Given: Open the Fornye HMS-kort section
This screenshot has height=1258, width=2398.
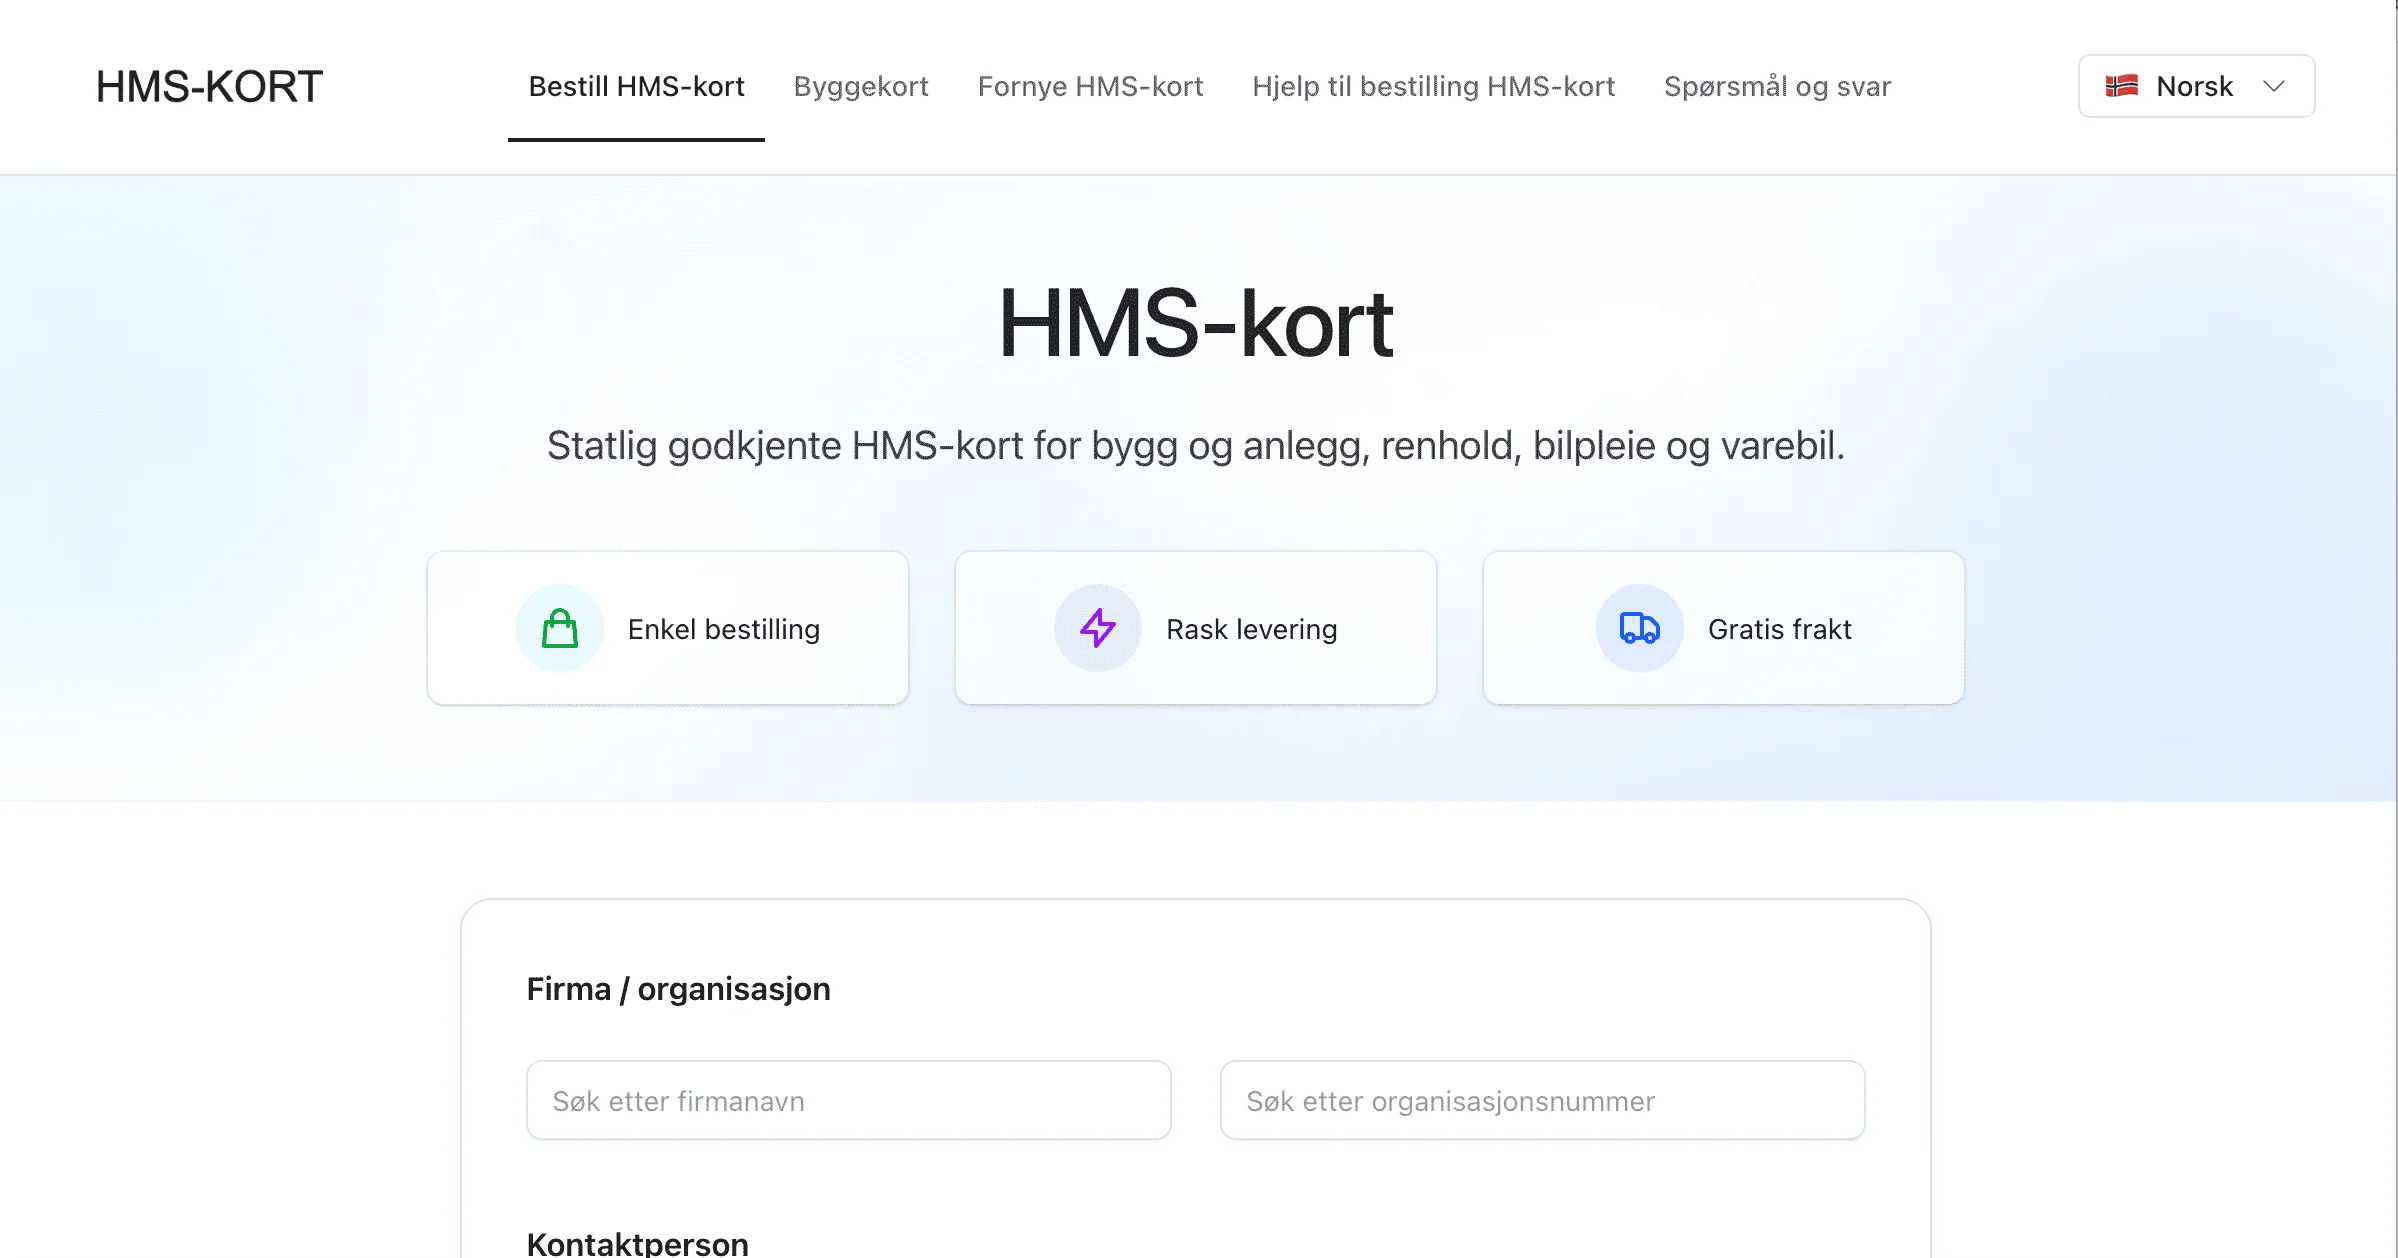Looking at the screenshot, I should click(1091, 86).
